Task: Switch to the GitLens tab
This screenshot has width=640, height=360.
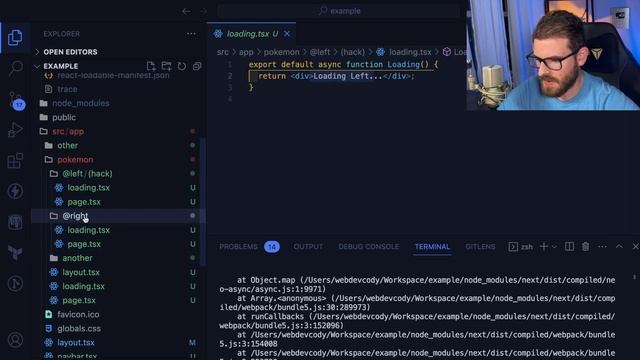Action: pyautogui.click(x=480, y=247)
